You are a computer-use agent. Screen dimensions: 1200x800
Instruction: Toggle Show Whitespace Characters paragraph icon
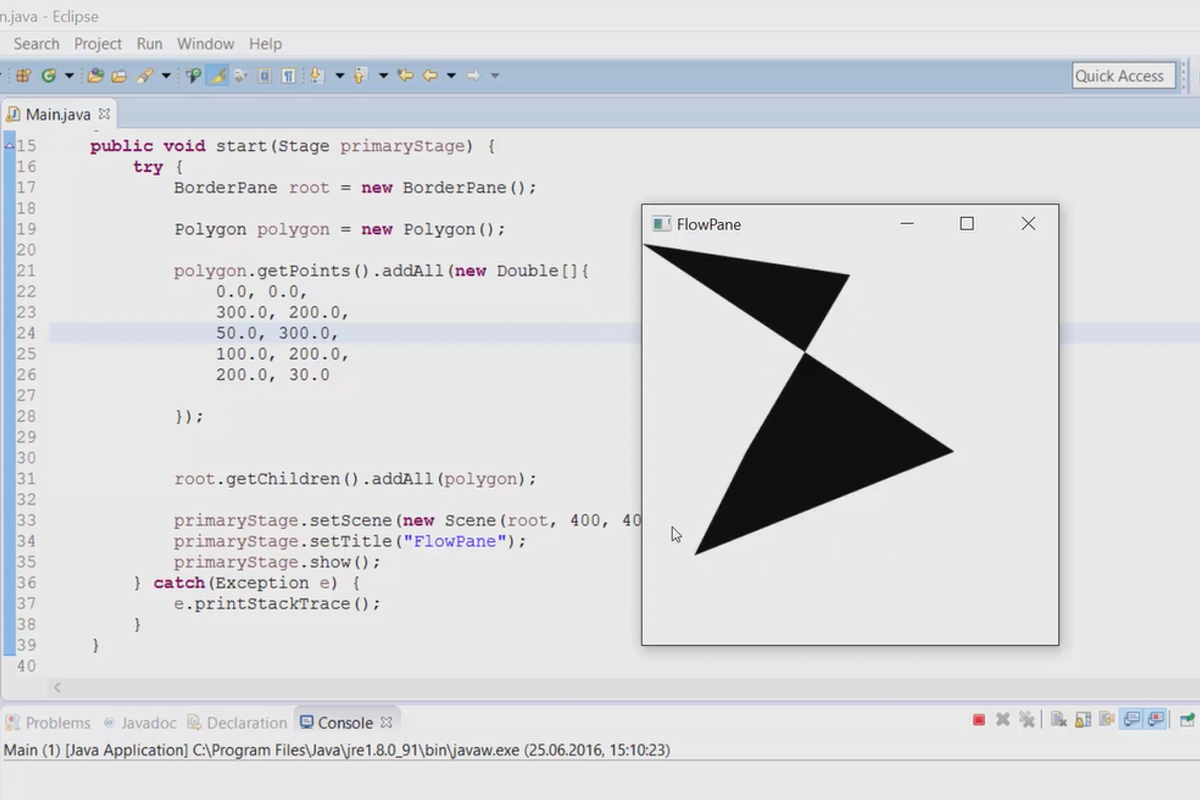[289, 75]
